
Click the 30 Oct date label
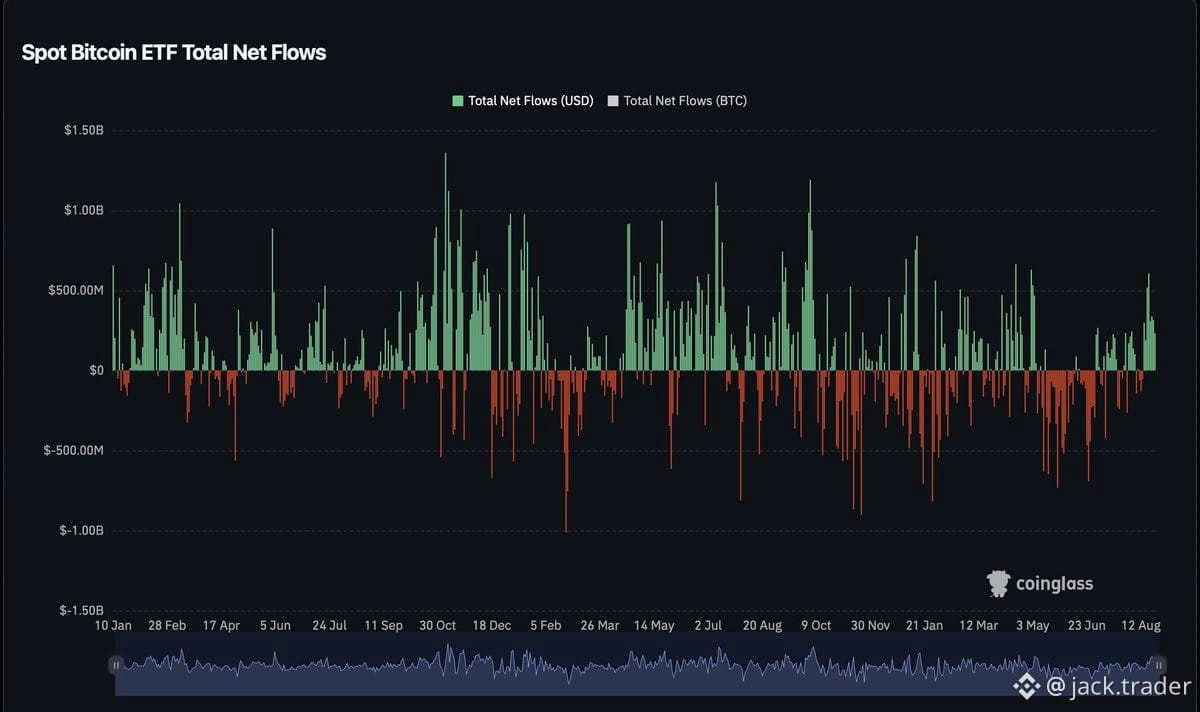click(x=437, y=626)
